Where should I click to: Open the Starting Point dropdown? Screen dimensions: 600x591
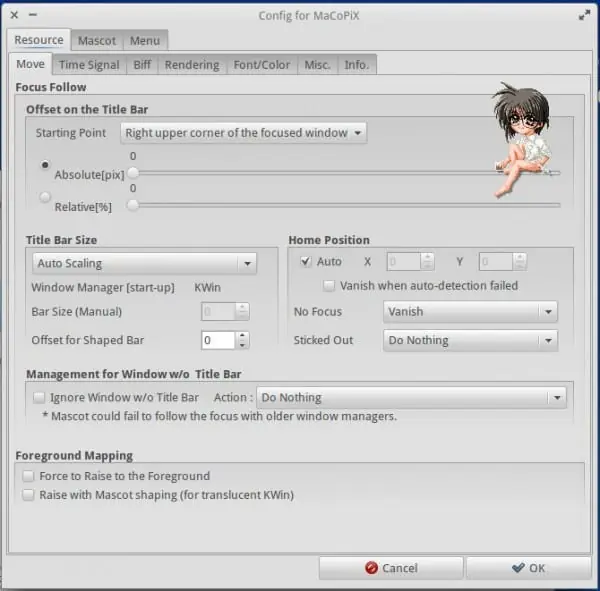[243, 133]
